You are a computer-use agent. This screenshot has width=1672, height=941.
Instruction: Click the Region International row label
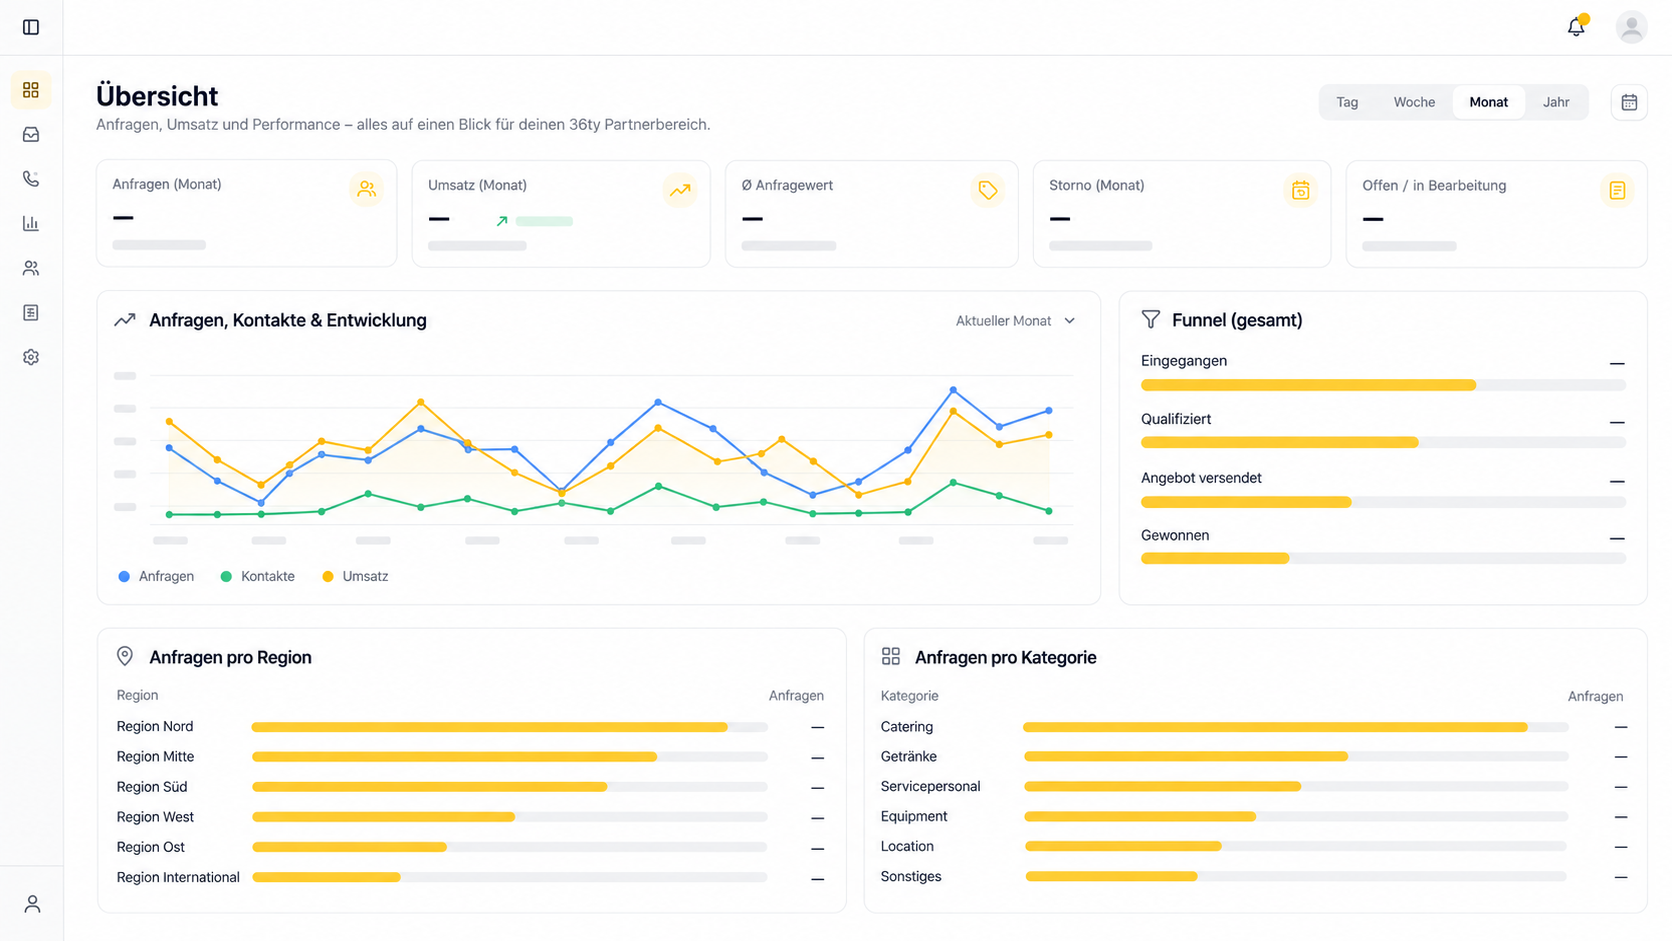coord(178,877)
